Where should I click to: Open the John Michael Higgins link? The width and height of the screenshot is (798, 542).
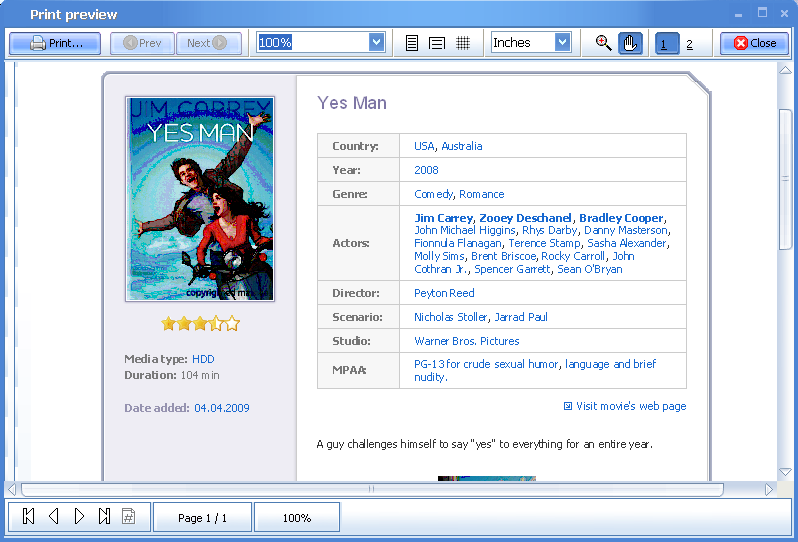coord(465,230)
